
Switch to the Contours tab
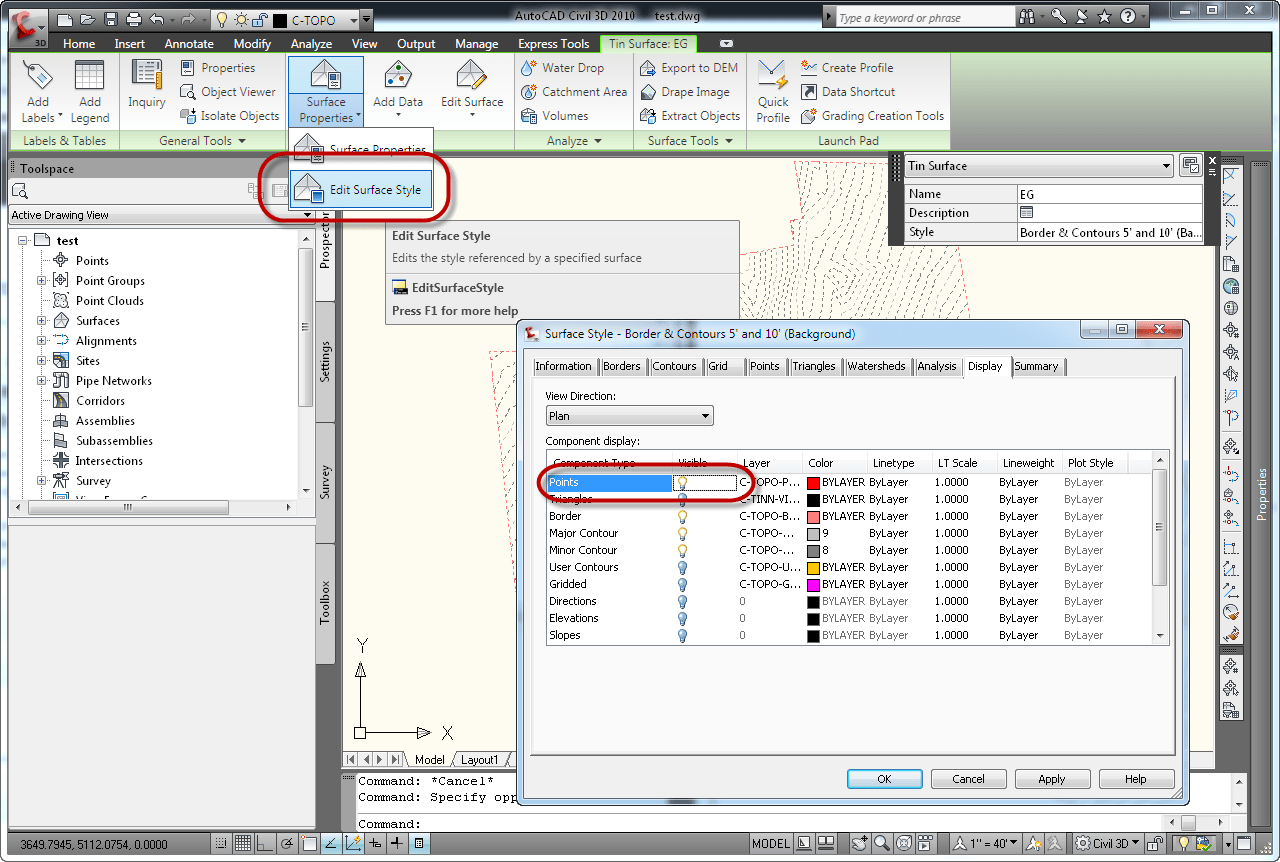point(674,366)
